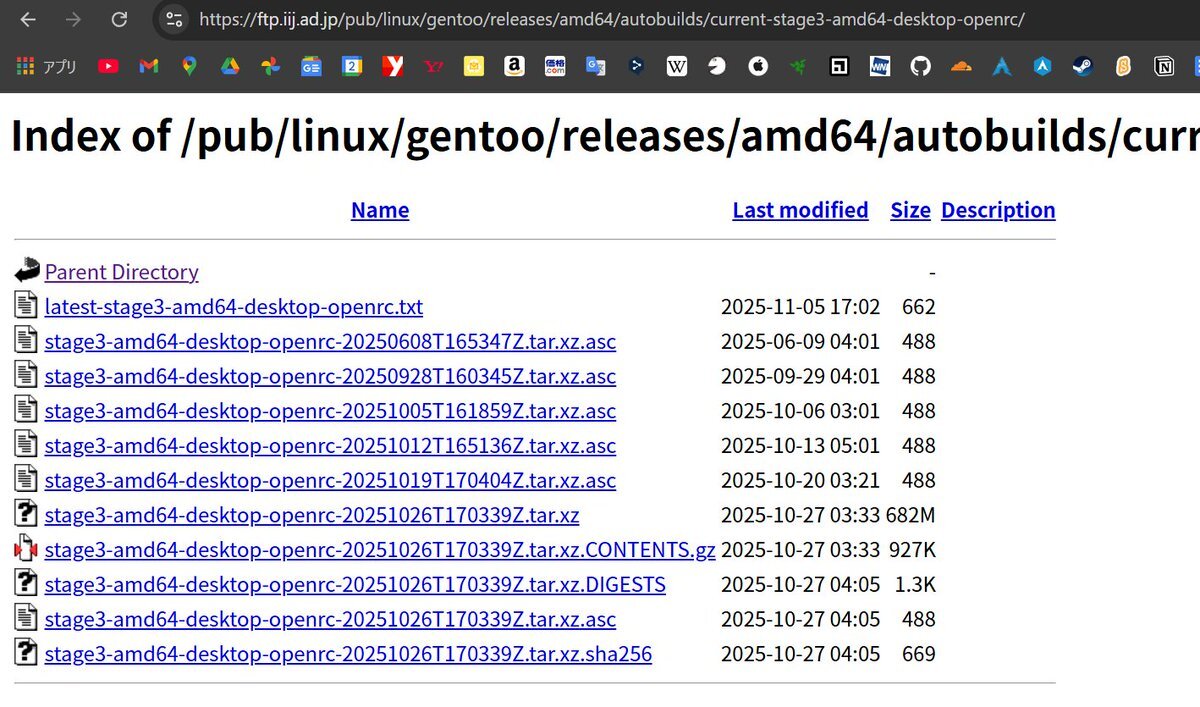Viewport: 1200px width, 707px height.
Task: Open the Gmail bookmark
Action: 149,67
